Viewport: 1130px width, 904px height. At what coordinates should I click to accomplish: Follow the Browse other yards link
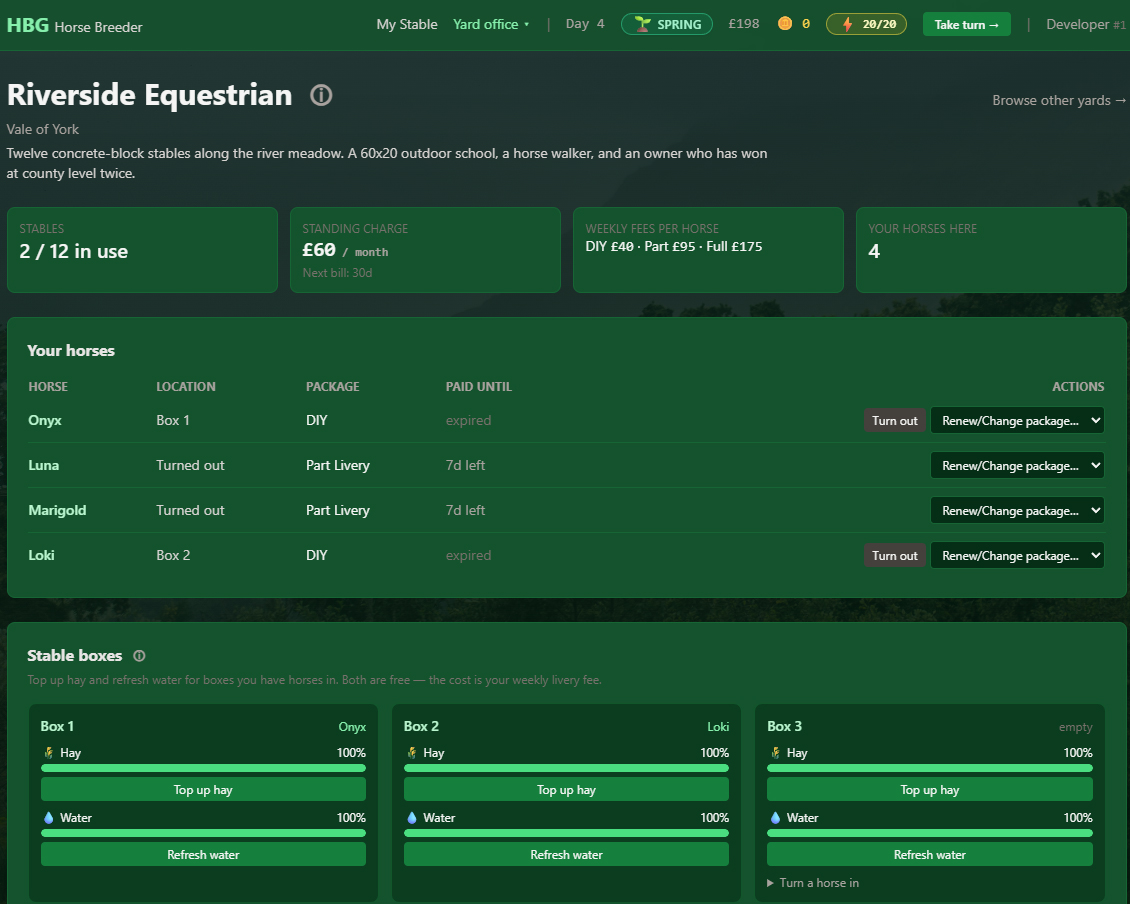click(x=1059, y=100)
